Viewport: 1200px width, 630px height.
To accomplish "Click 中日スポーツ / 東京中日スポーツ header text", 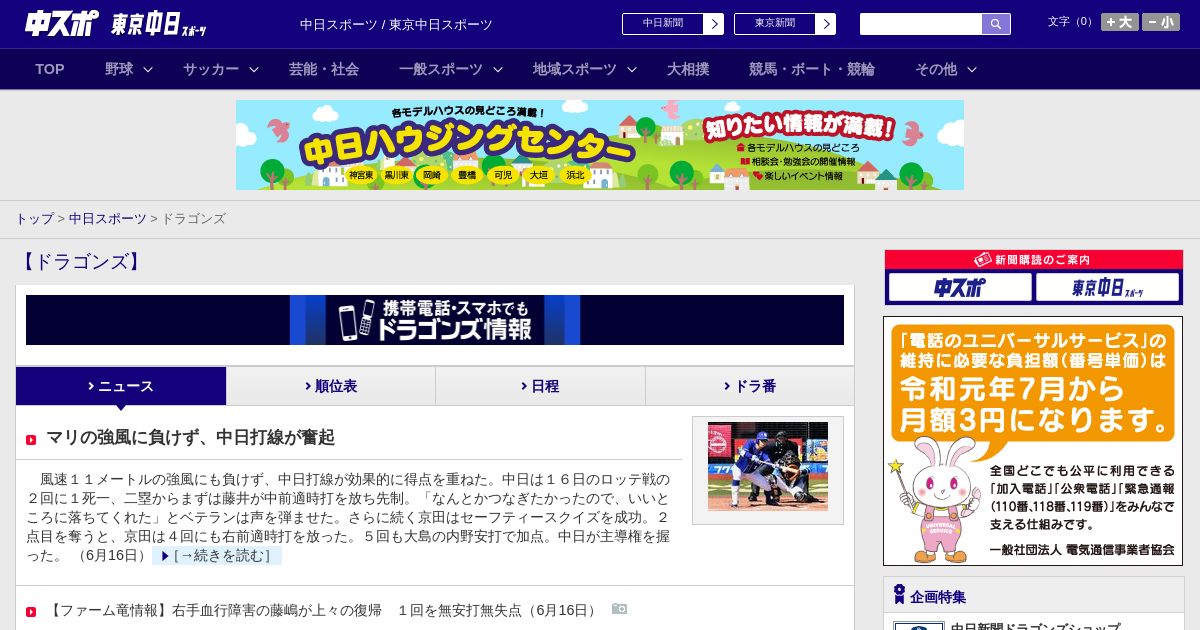I will click(x=396, y=24).
